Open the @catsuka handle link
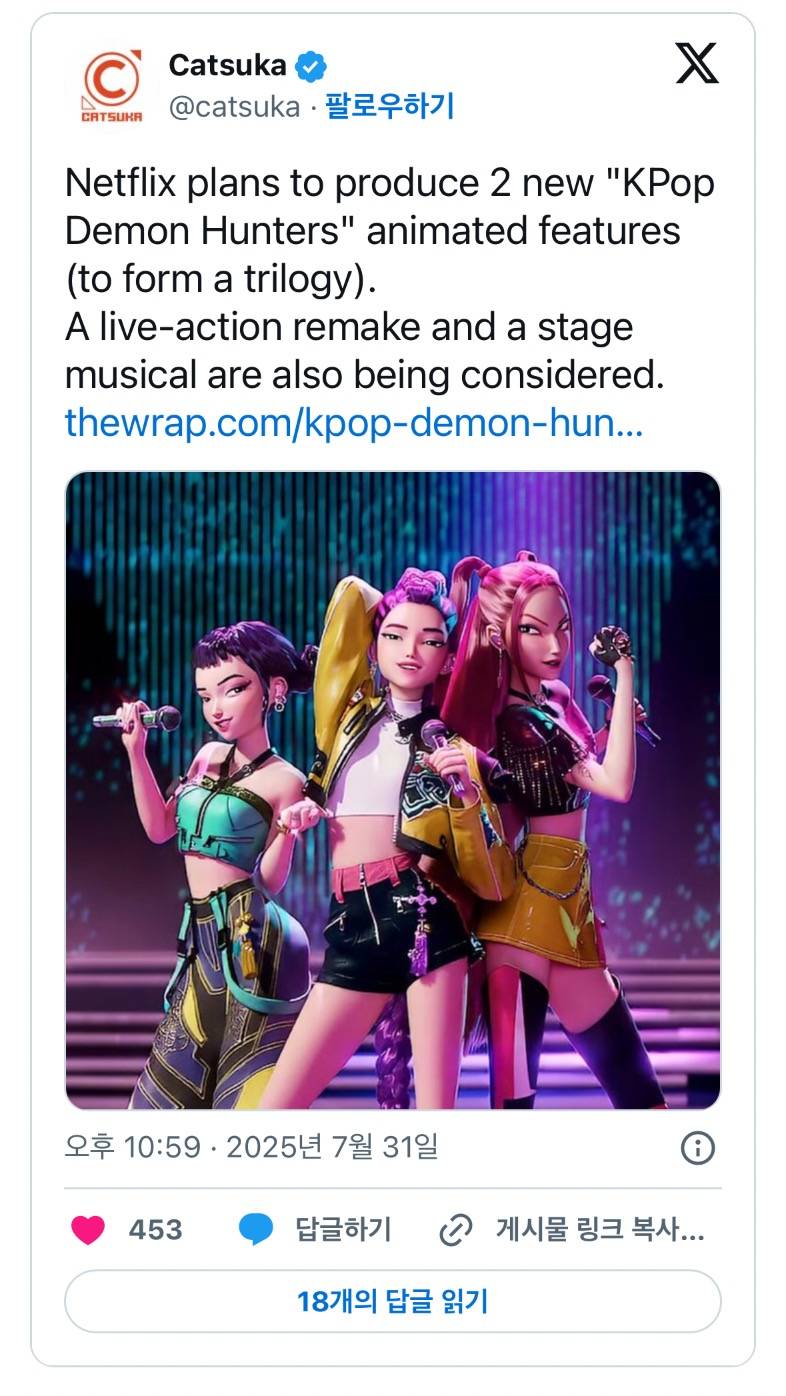The height and width of the screenshot is (1396, 786). point(234,107)
